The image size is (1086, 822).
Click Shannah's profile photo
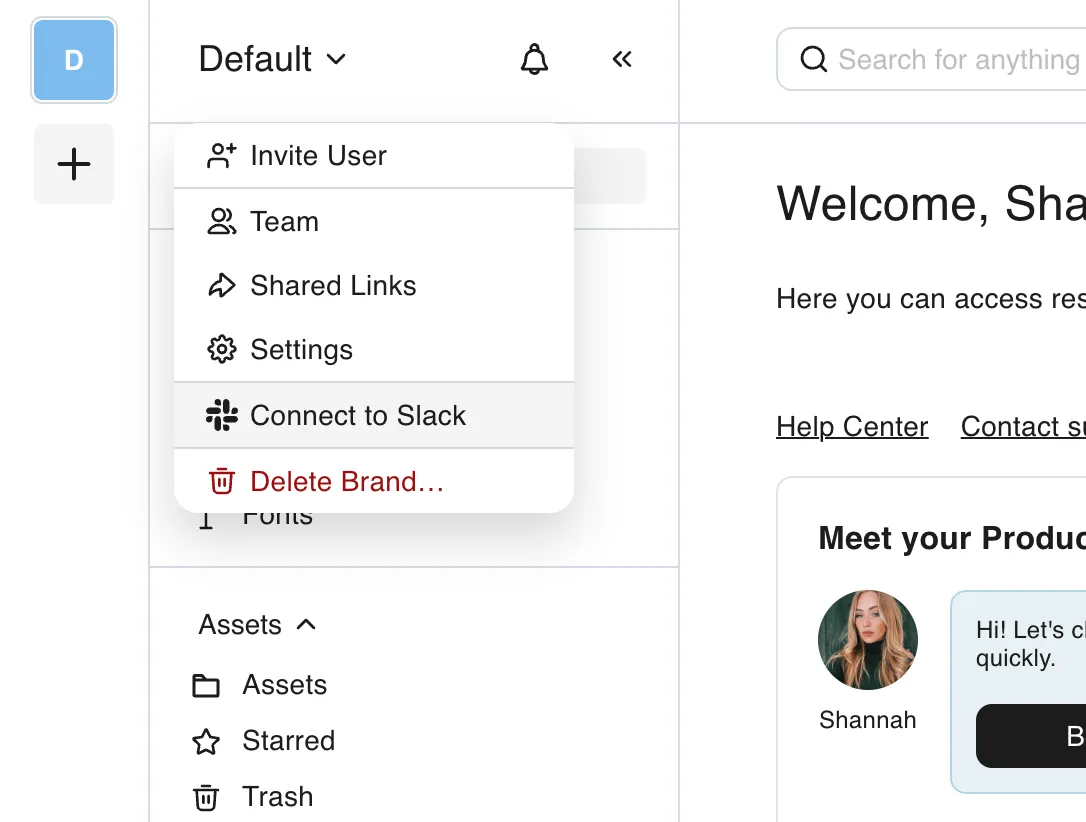[x=868, y=640]
